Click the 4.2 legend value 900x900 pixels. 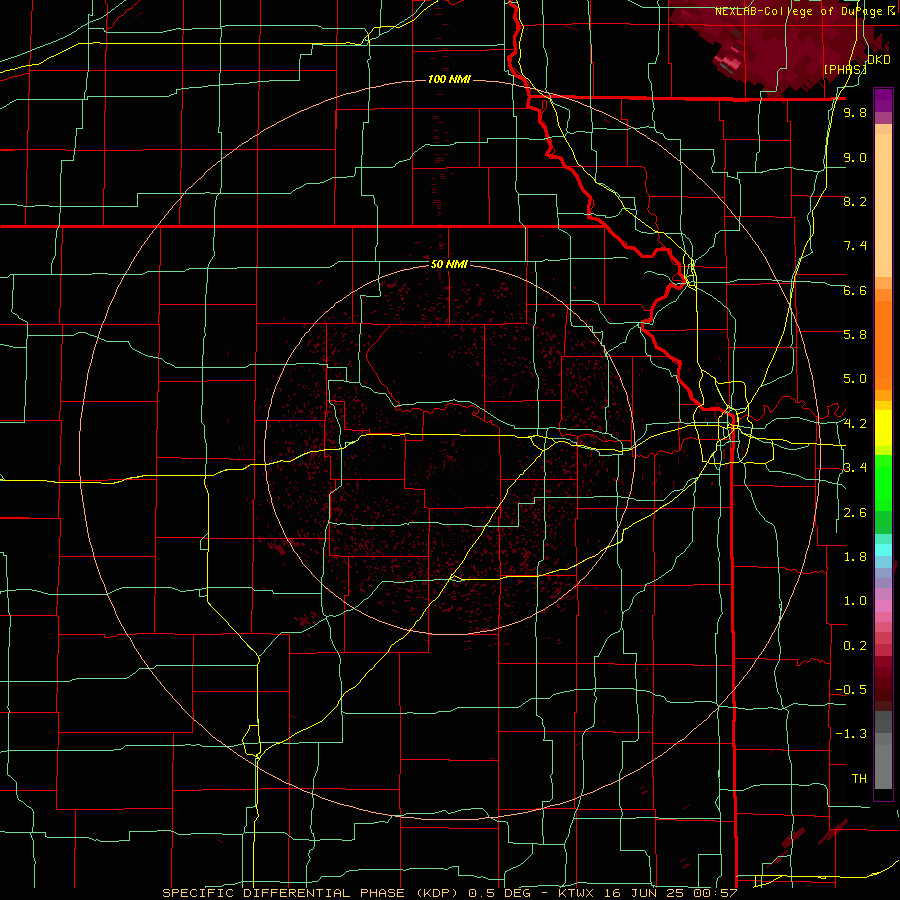[x=855, y=424]
